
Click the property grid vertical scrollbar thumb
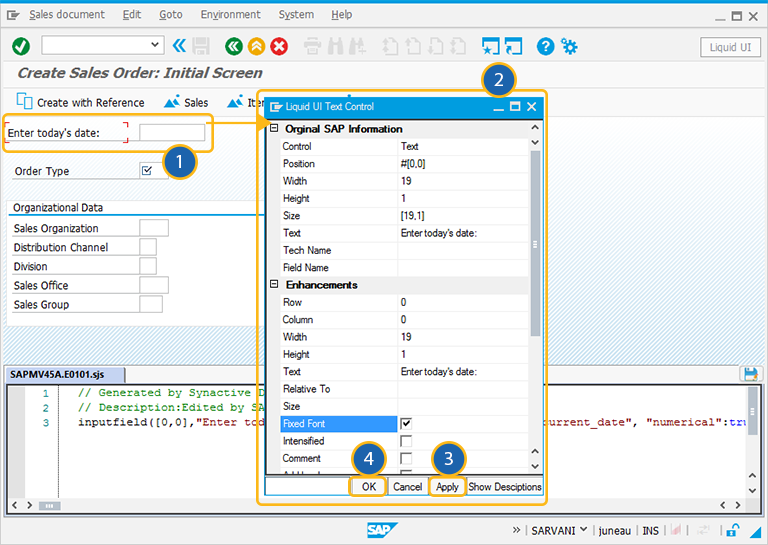[x=535, y=244]
